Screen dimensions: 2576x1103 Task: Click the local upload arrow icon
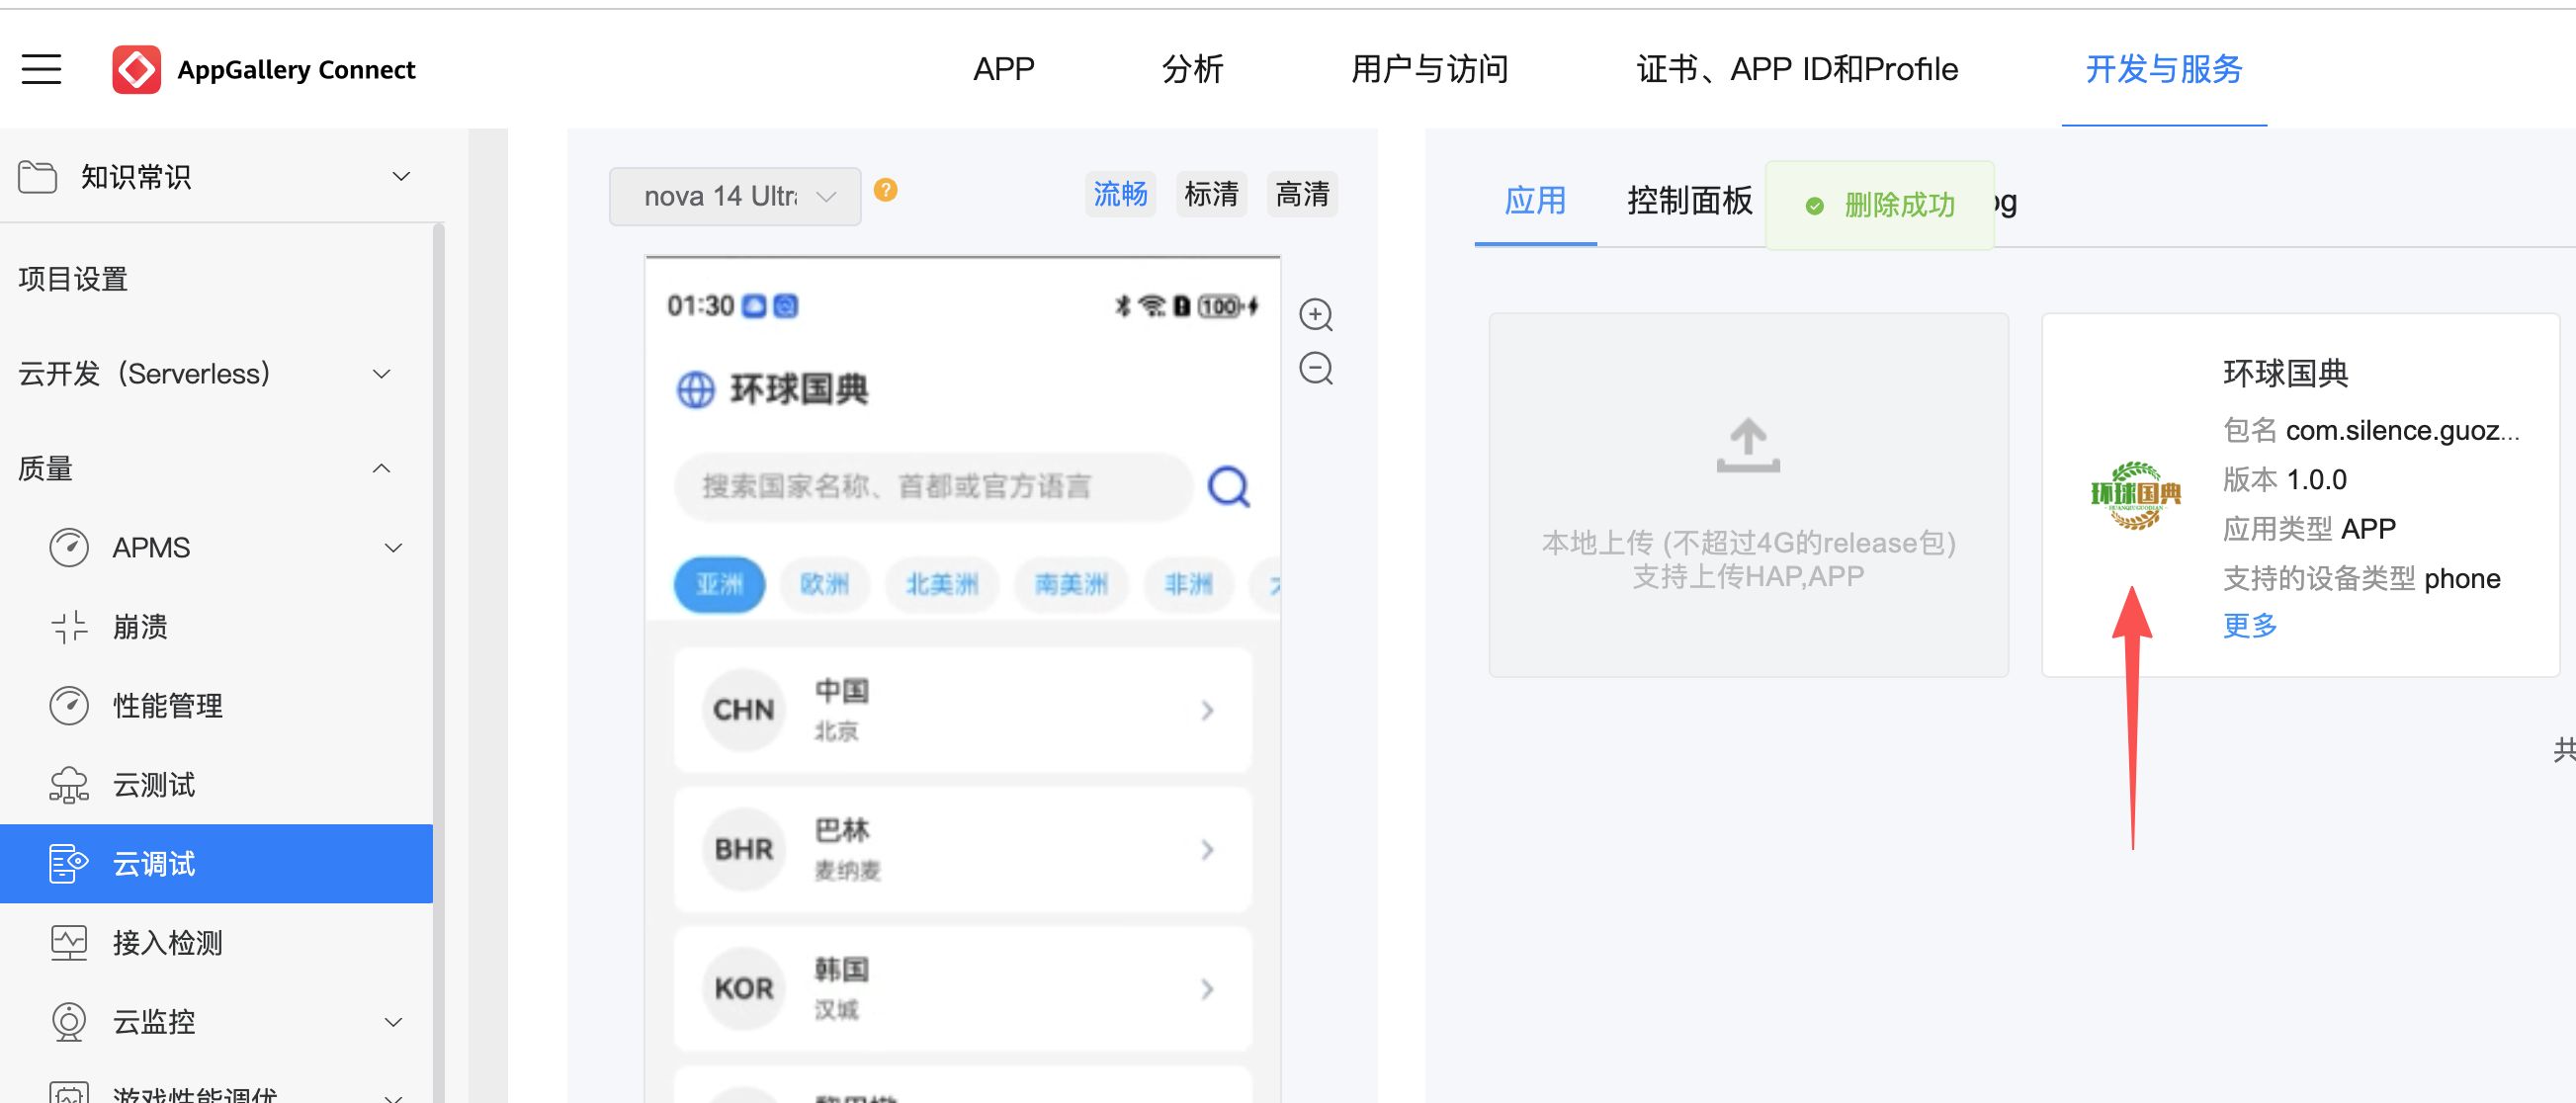pos(1747,445)
